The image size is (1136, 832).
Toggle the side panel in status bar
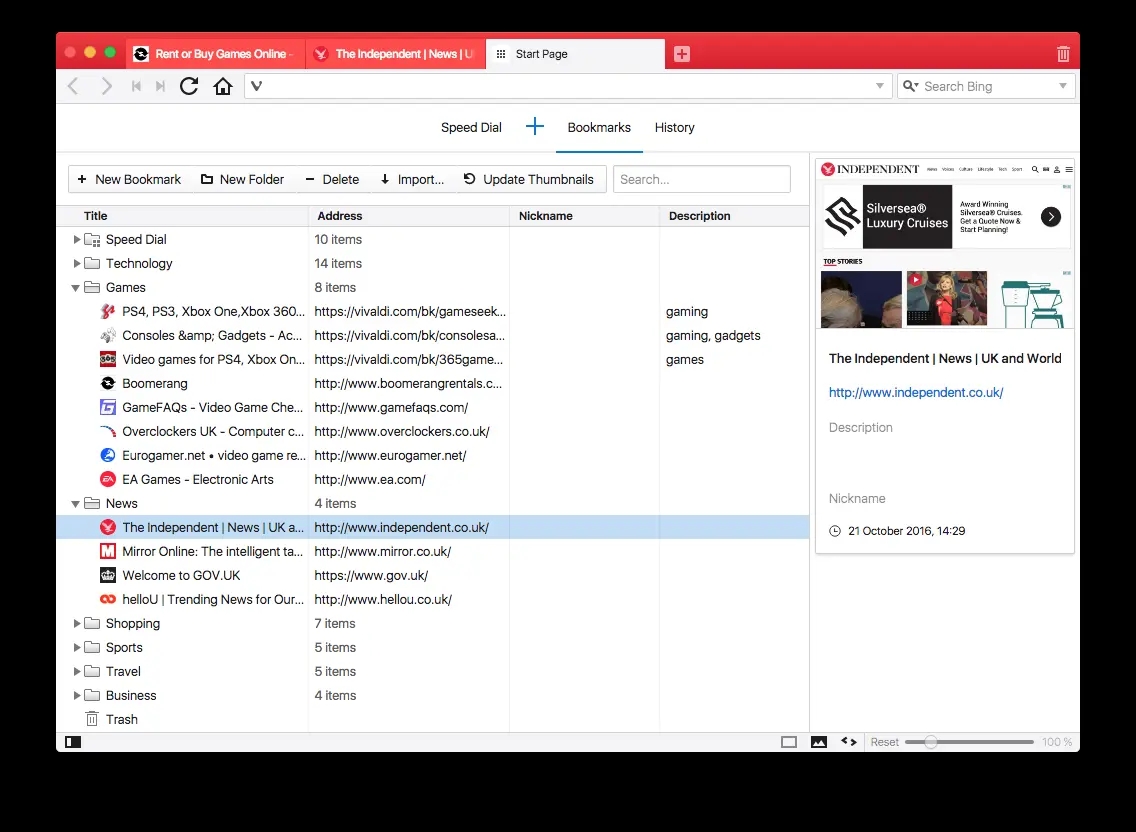pyautogui.click(x=73, y=742)
